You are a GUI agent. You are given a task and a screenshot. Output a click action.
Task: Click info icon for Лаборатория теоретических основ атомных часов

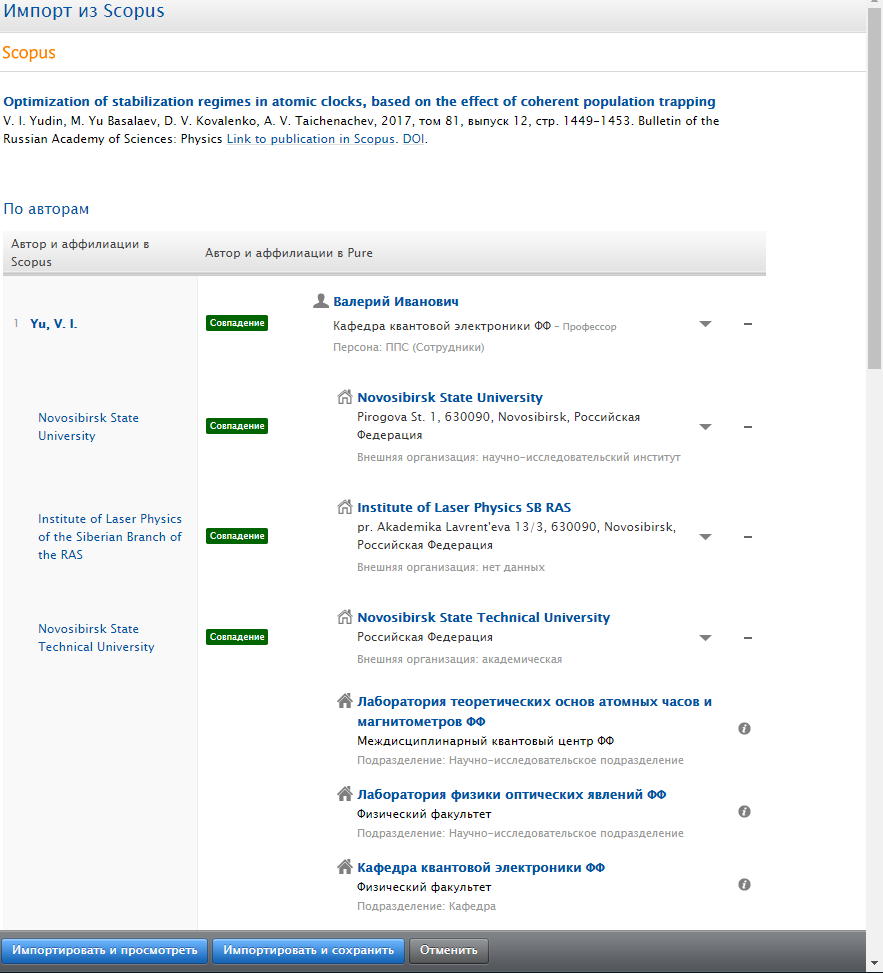tap(744, 729)
